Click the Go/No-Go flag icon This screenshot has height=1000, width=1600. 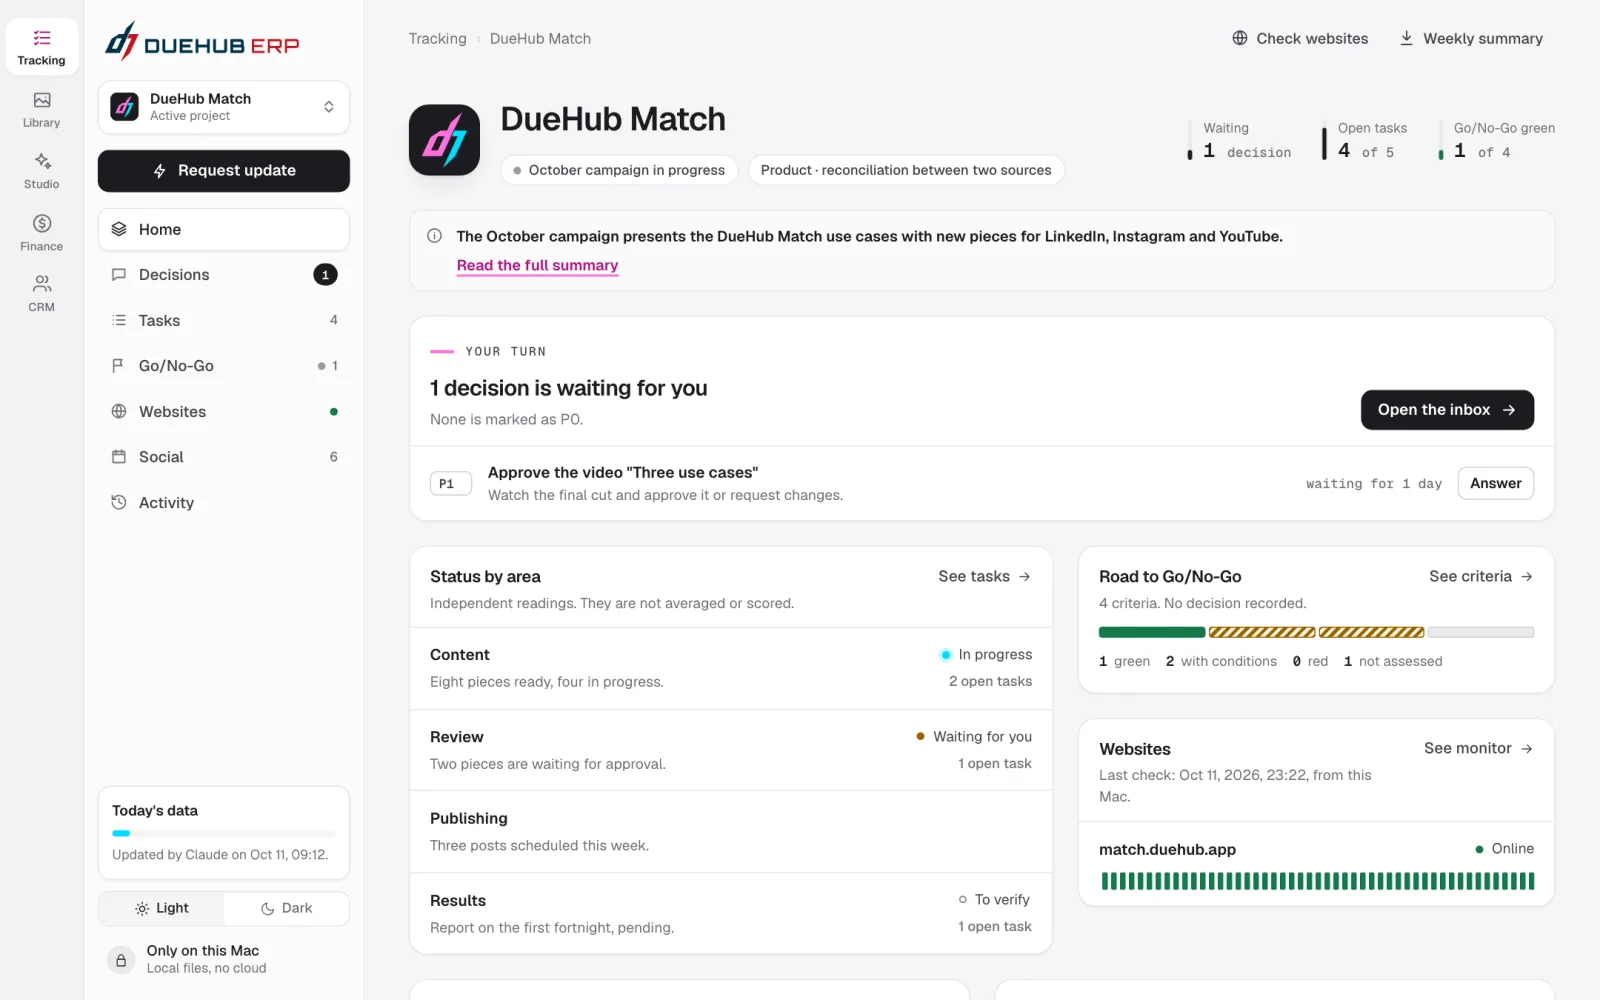point(119,366)
